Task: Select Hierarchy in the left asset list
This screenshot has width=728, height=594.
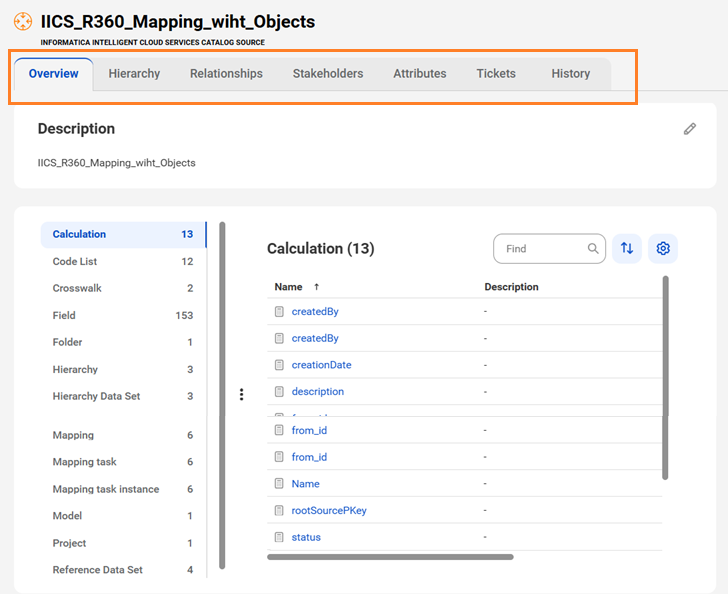Action: tap(123, 369)
